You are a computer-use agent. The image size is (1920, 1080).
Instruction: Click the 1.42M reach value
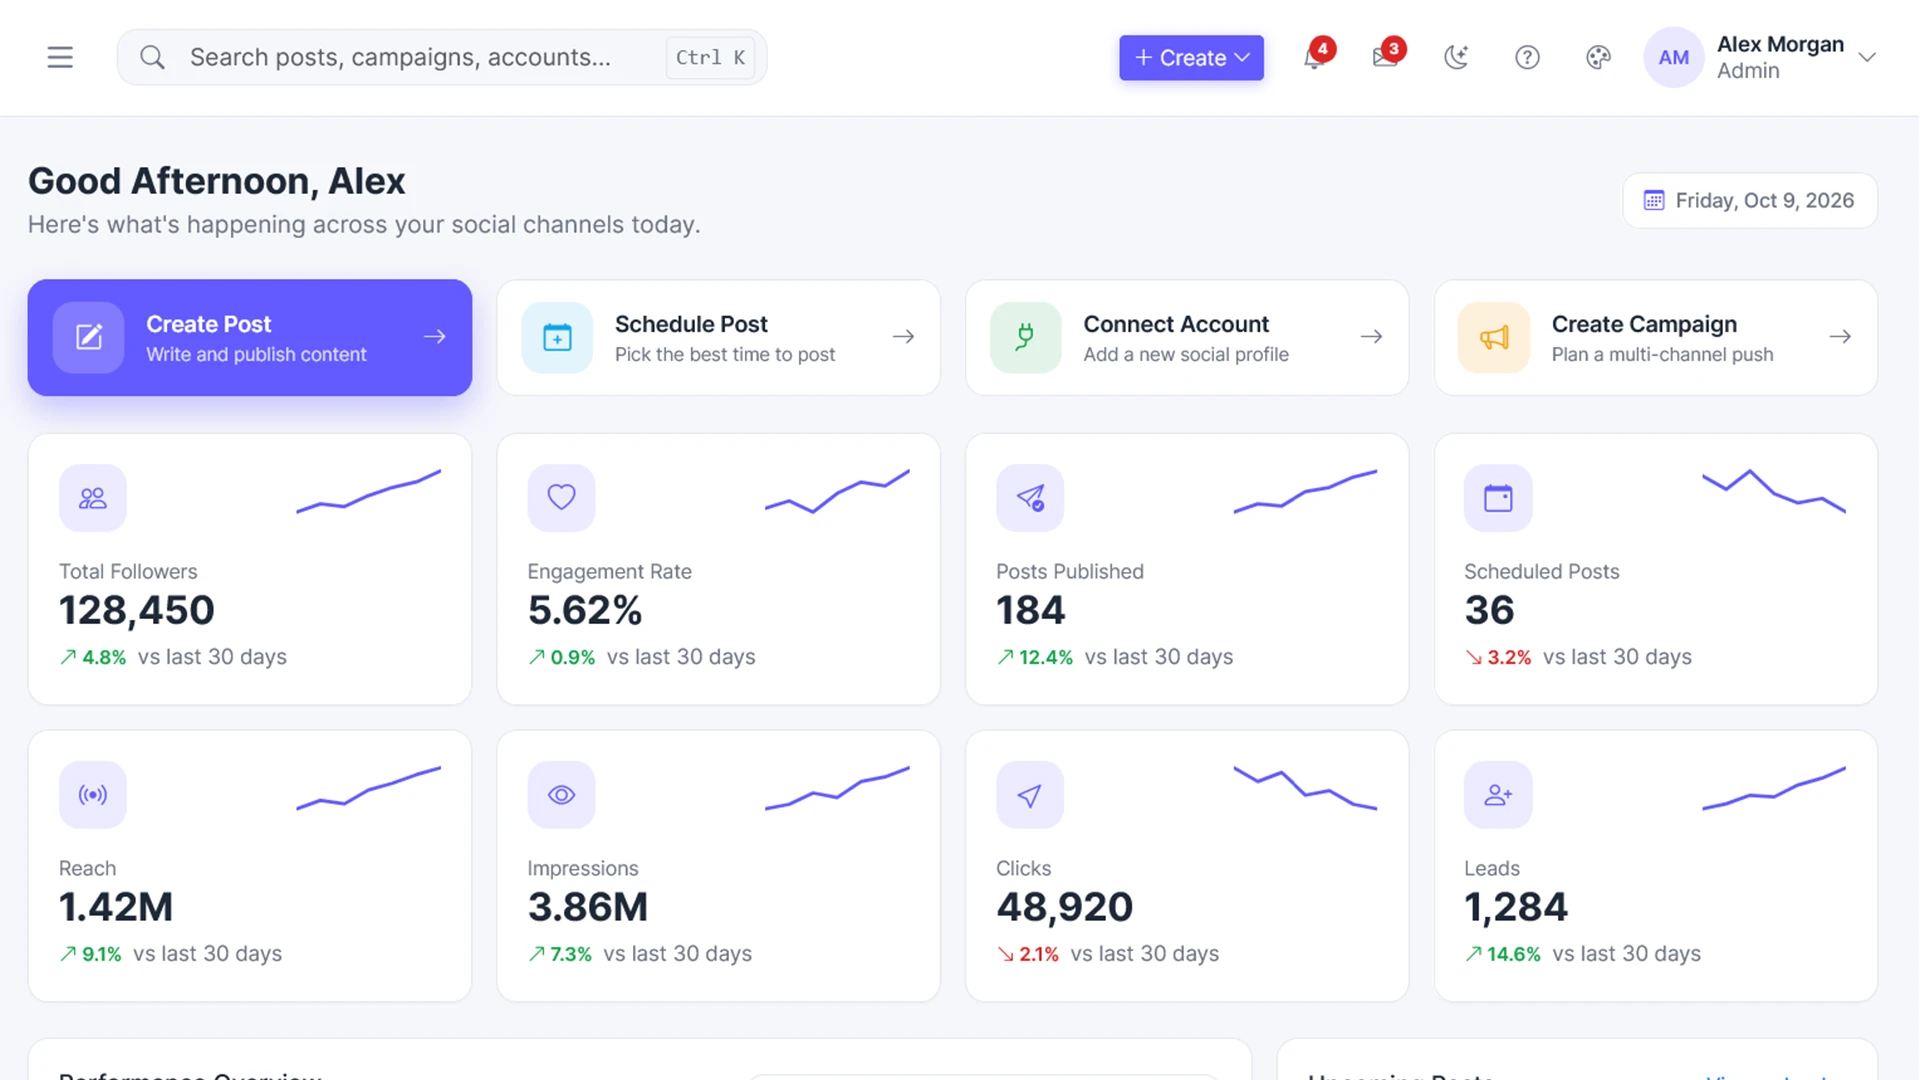(116, 907)
